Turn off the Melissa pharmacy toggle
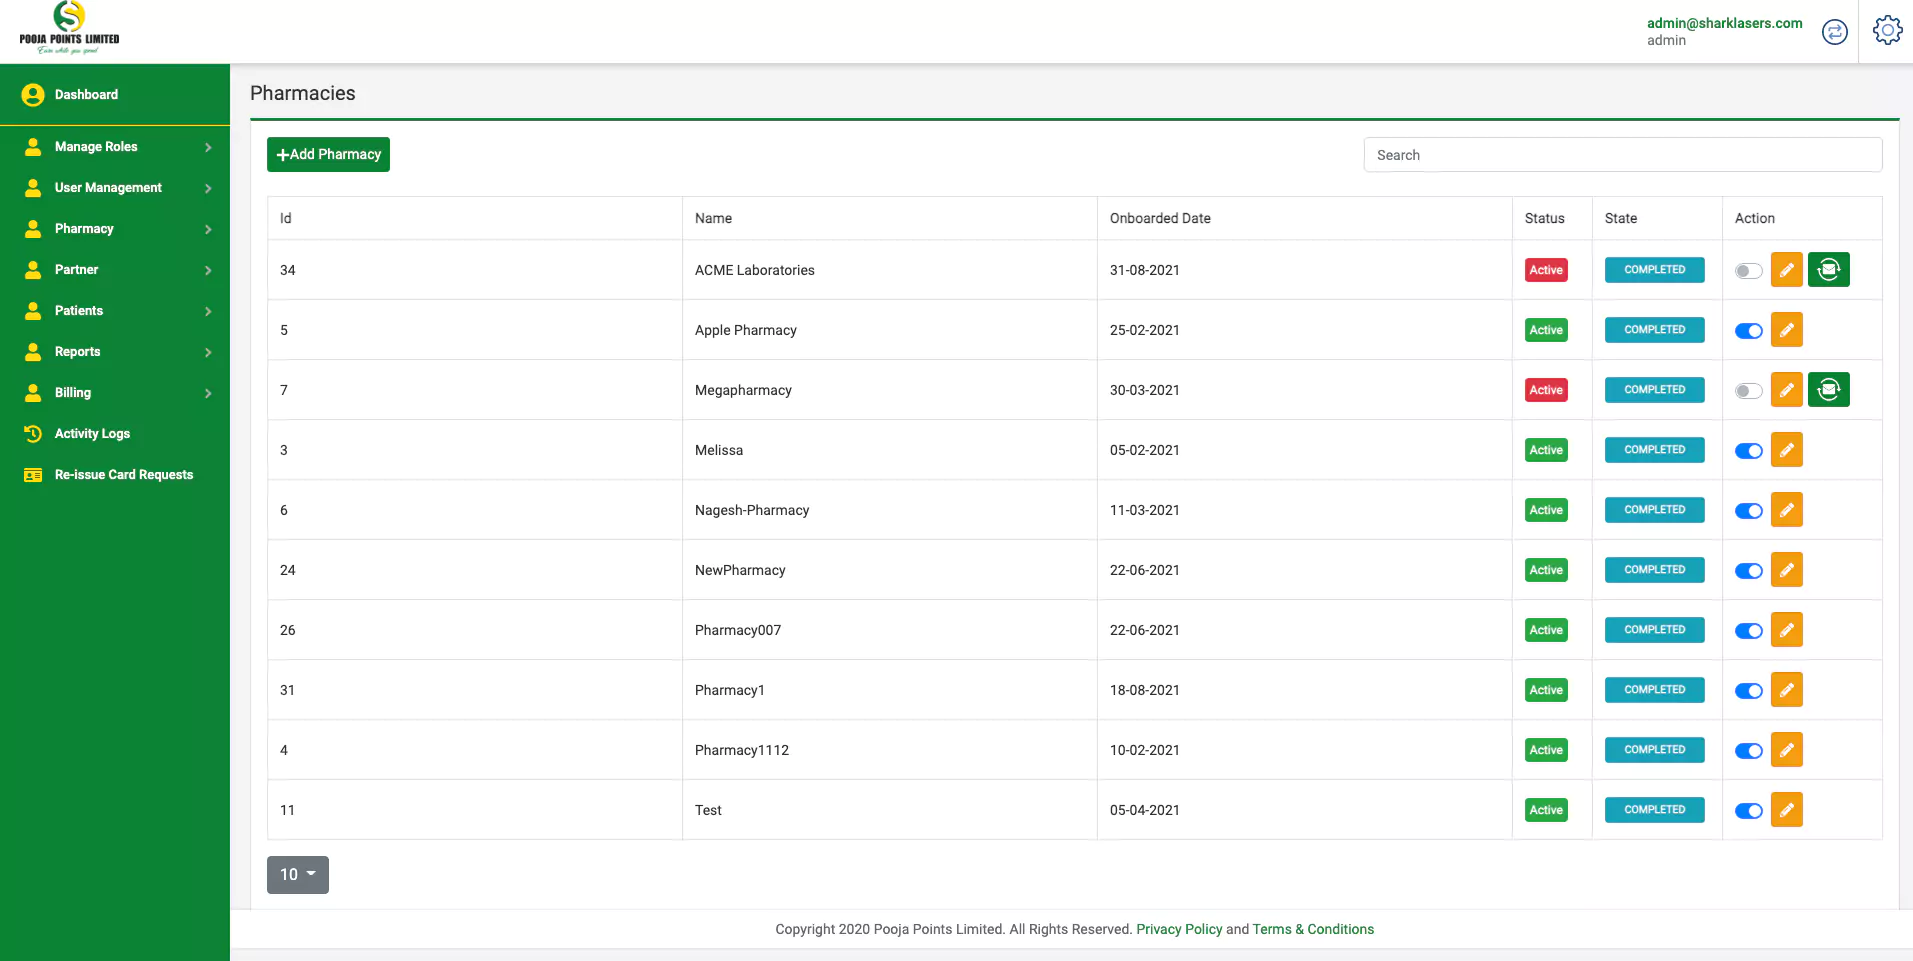 coord(1748,451)
